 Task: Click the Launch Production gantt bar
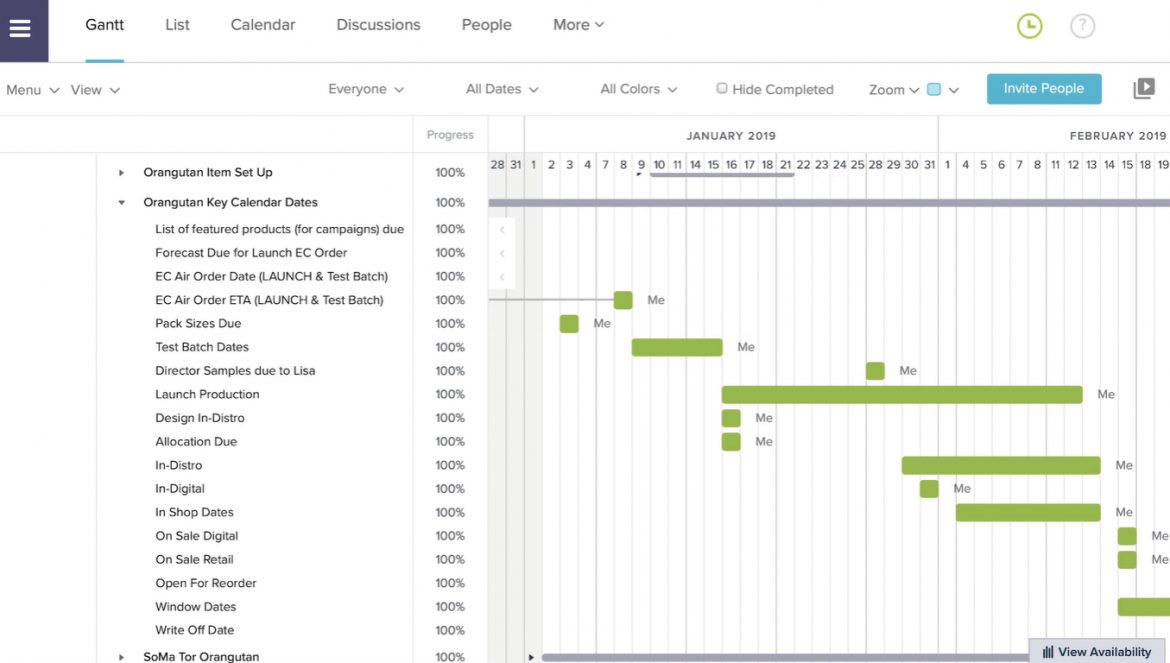(900, 394)
